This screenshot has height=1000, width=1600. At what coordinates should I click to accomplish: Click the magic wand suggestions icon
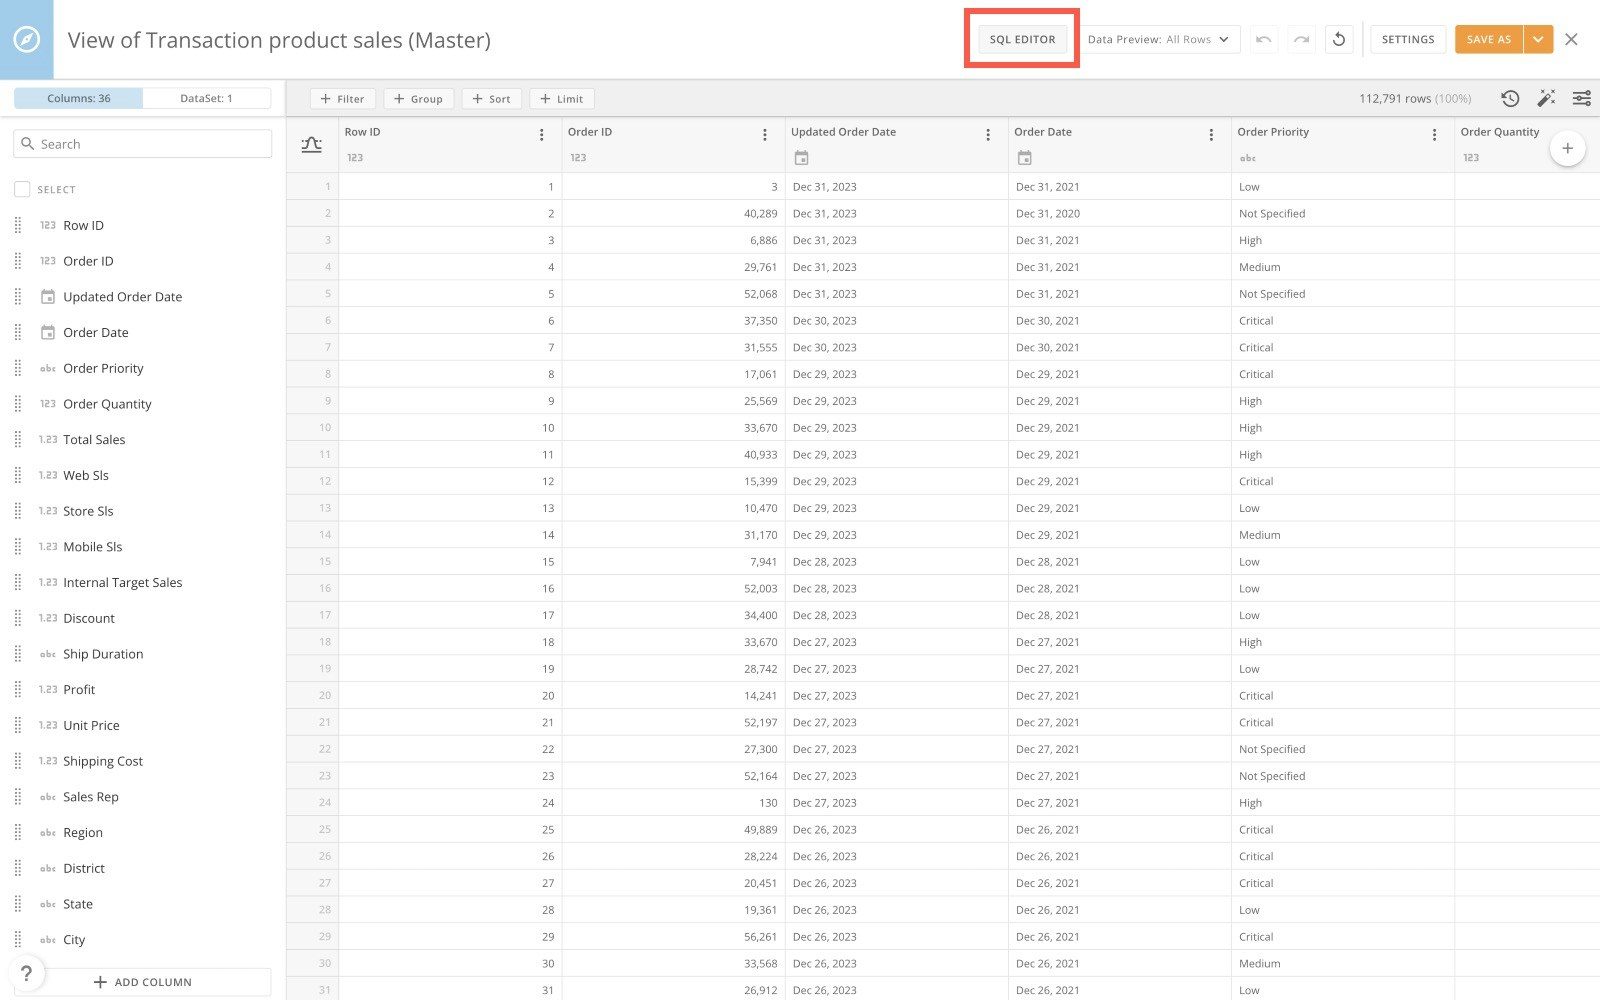1546,98
